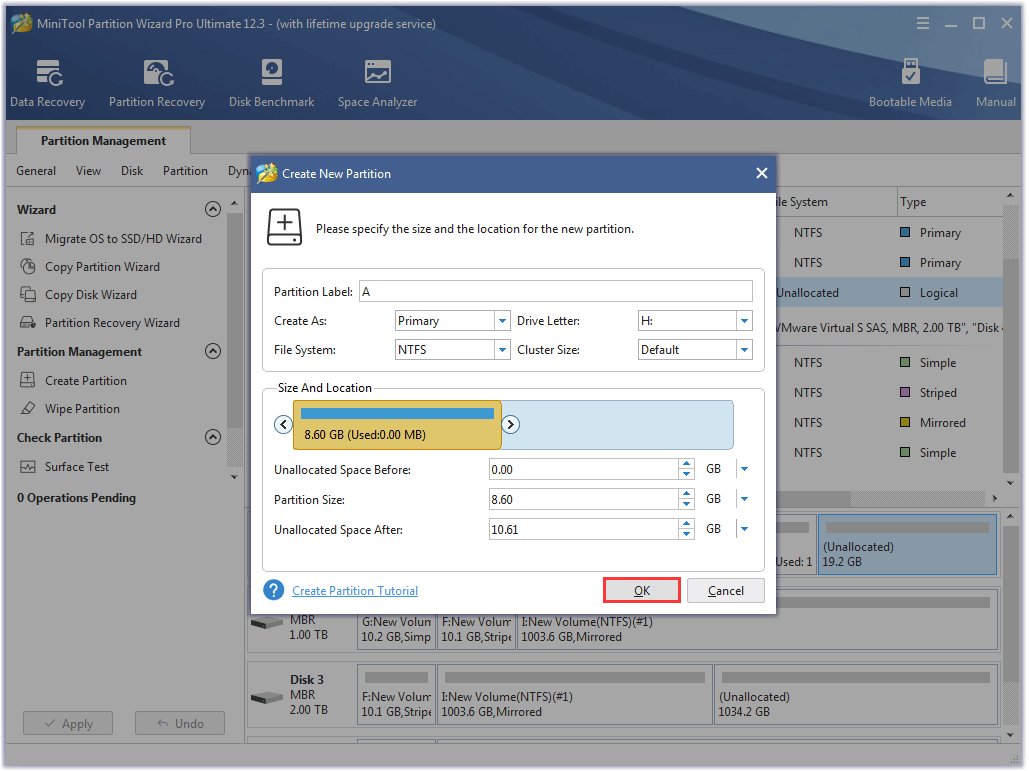
Task: Open the Drive Letter dropdown
Action: 744,321
